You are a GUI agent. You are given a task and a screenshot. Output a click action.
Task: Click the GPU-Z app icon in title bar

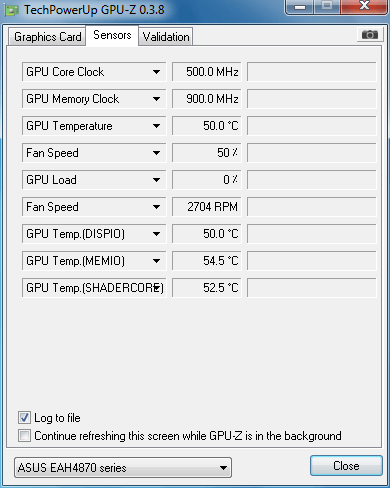(x=12, y=10)
